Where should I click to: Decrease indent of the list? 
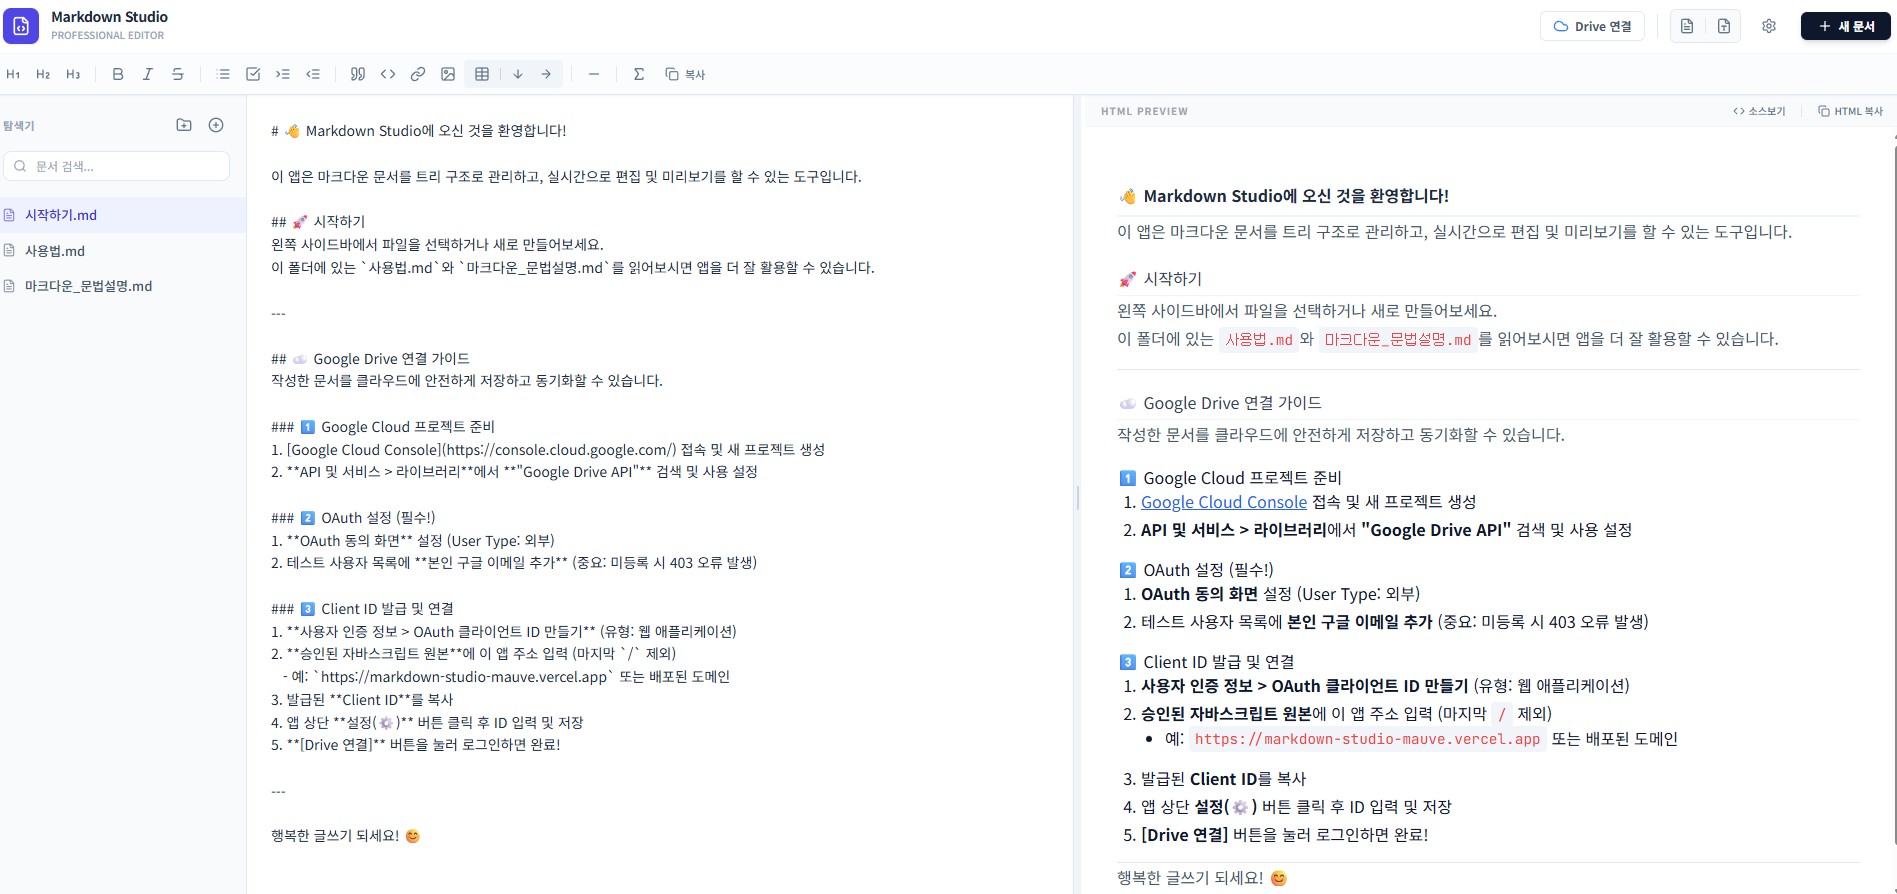coord(313,74)
